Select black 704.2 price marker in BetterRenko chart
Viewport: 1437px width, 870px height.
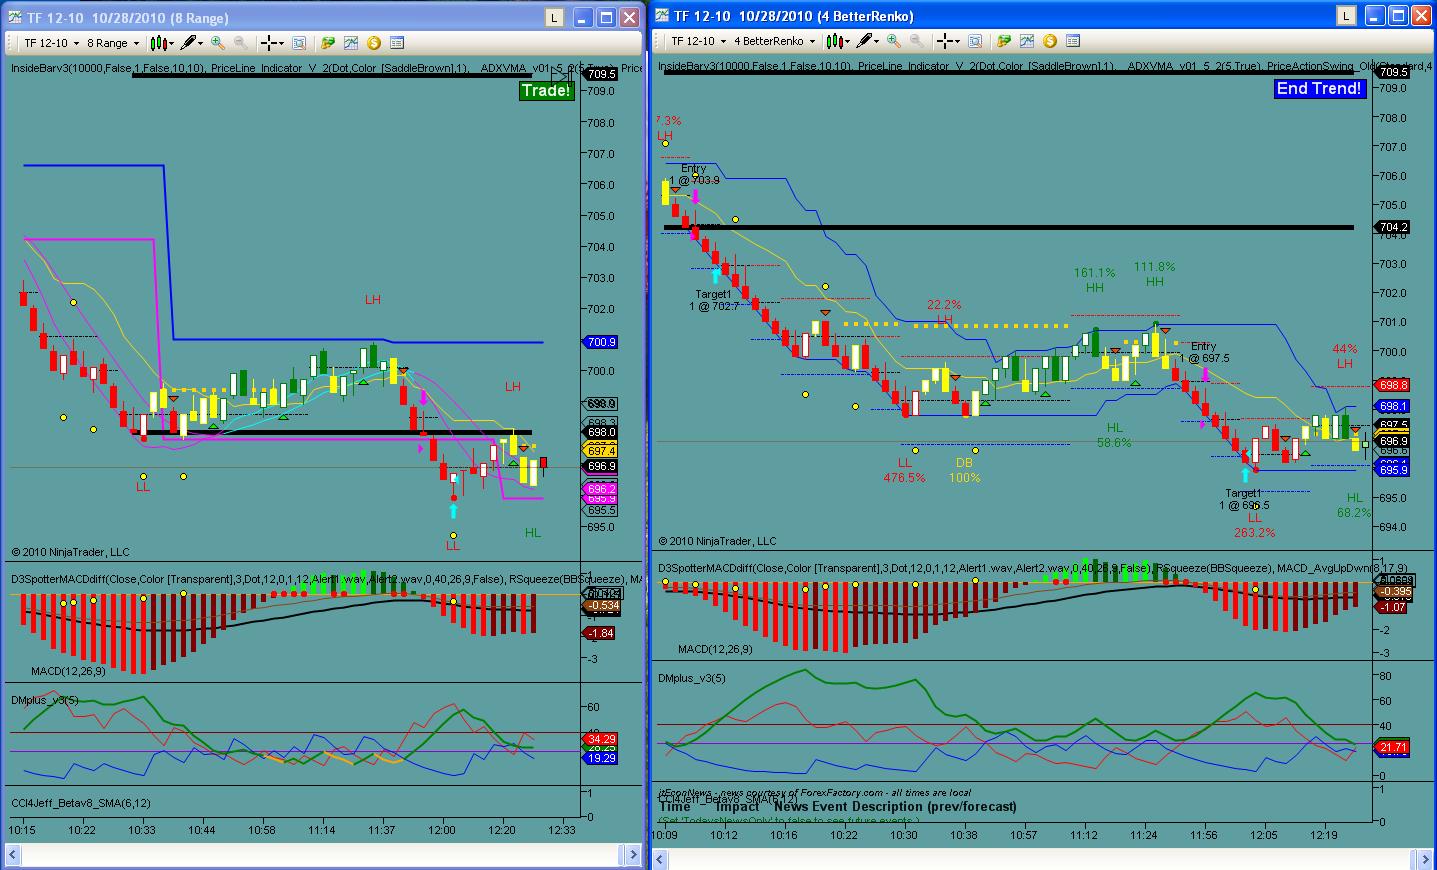pos(1393,227)
